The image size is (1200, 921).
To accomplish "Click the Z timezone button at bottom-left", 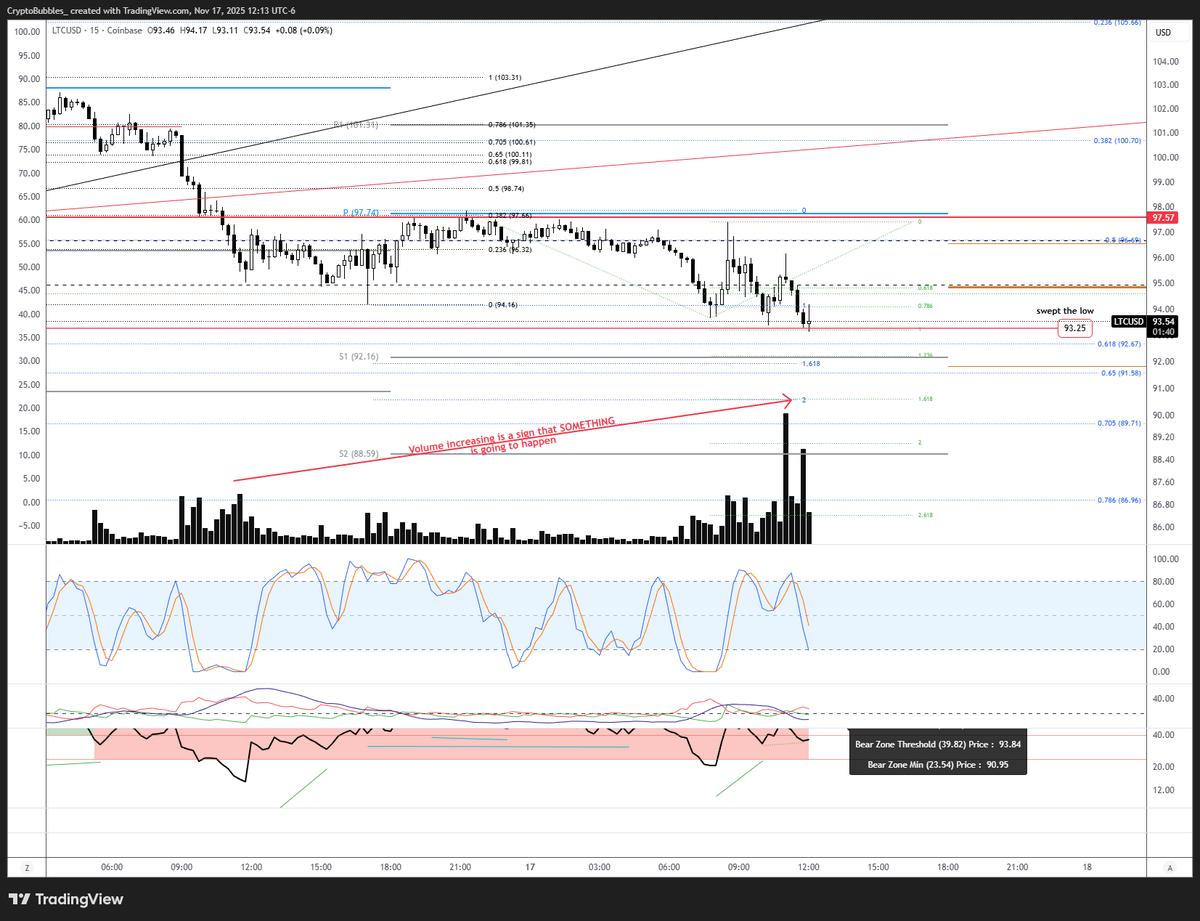I will [27, 867].
